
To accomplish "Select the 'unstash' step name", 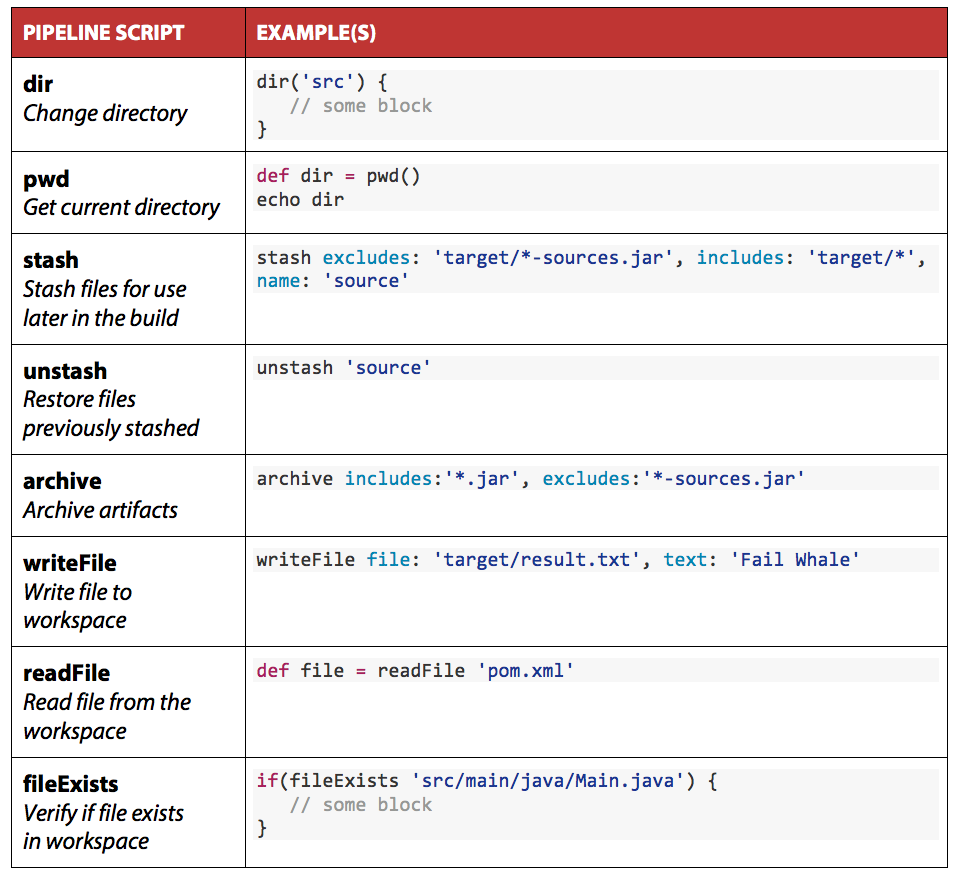I will (x=65, y=371).
